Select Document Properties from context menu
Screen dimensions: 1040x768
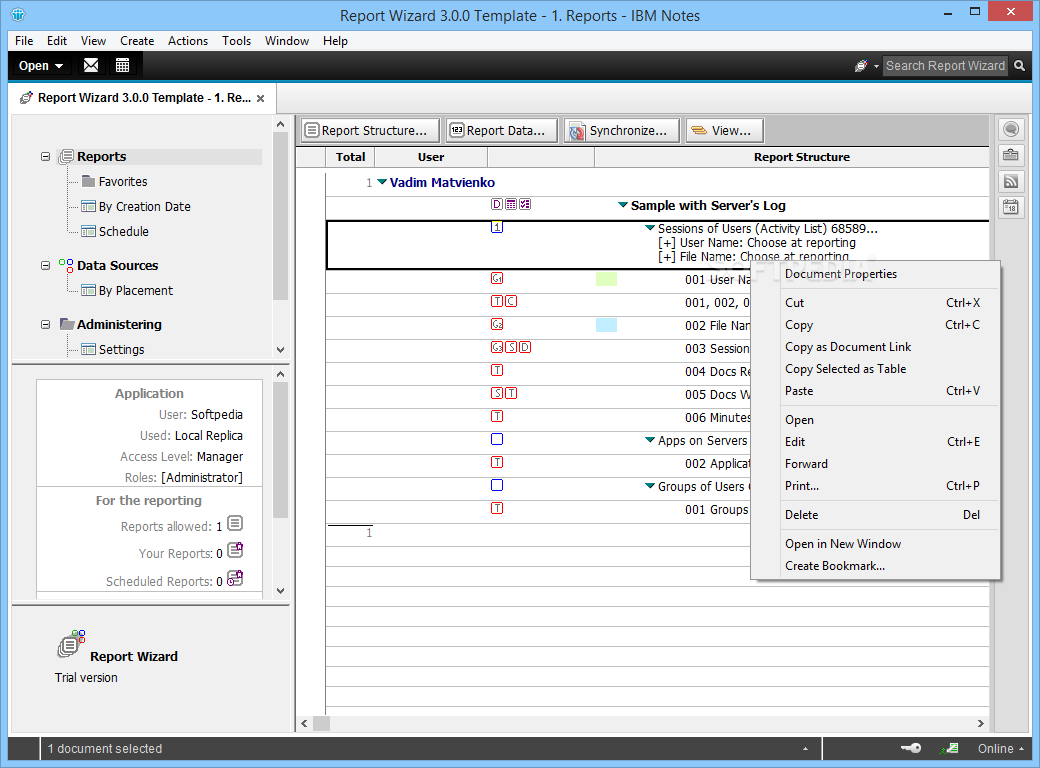pos(840,274)
